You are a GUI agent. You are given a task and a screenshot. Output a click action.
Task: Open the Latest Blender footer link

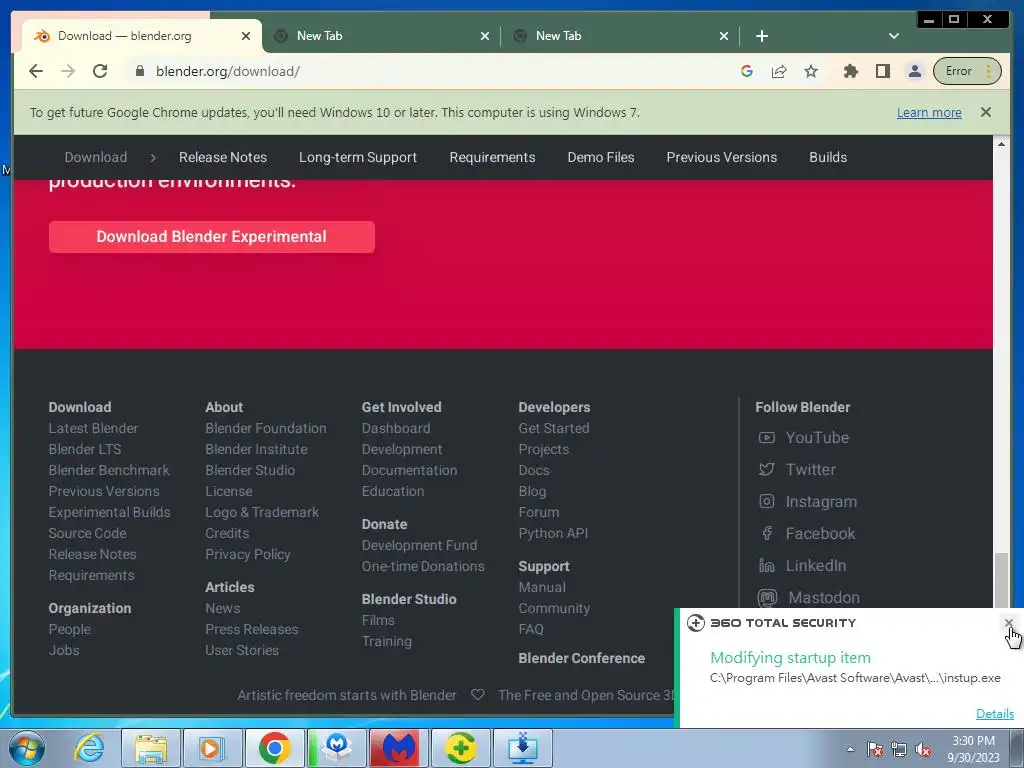click(93, 428)
